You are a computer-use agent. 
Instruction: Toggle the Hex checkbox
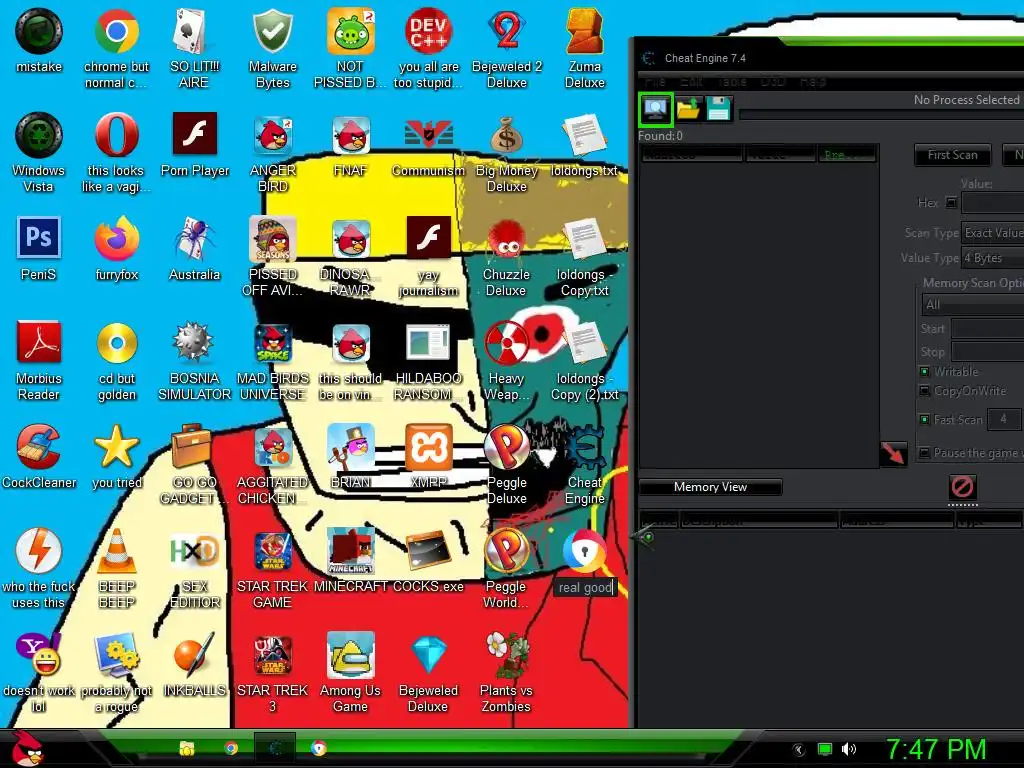coord(951,202)
